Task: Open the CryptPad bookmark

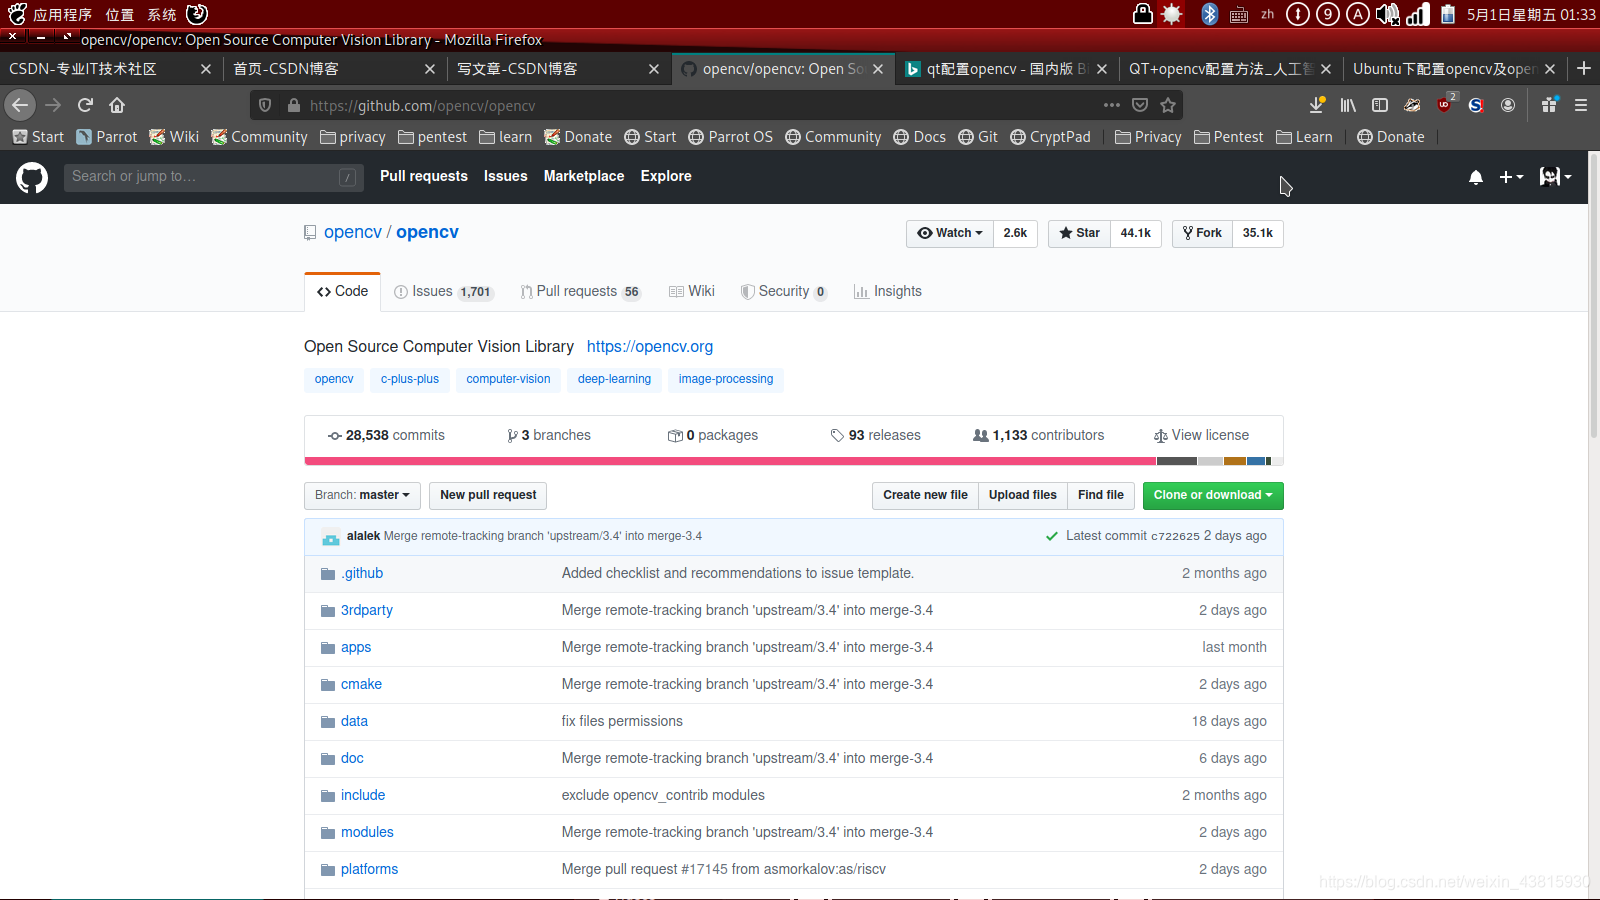Action: [x=1050, y=137]
